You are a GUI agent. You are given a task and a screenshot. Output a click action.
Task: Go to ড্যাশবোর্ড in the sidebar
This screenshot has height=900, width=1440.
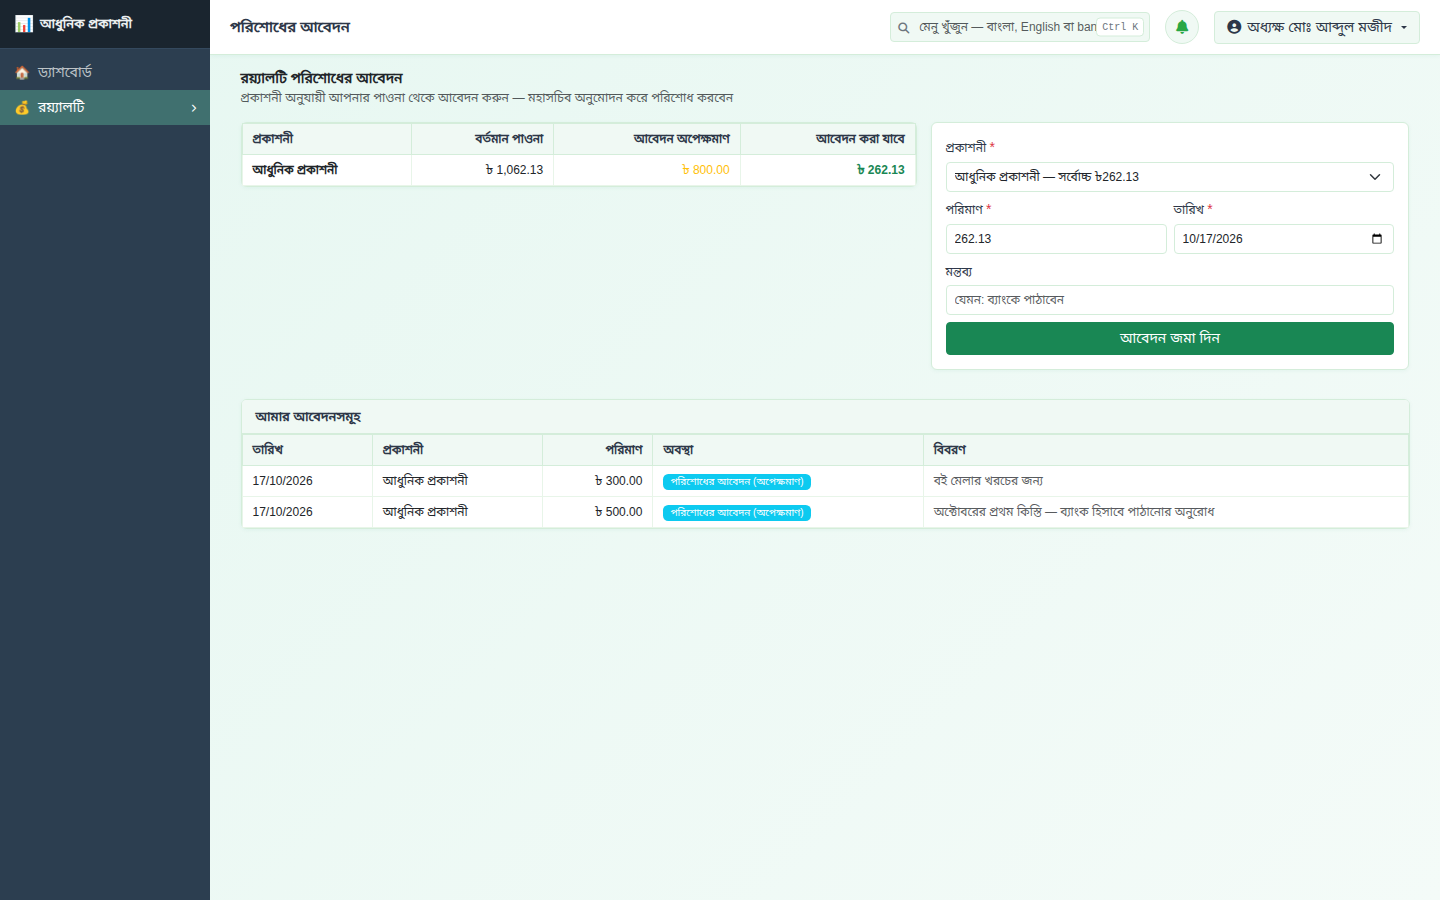click(105, 72)
